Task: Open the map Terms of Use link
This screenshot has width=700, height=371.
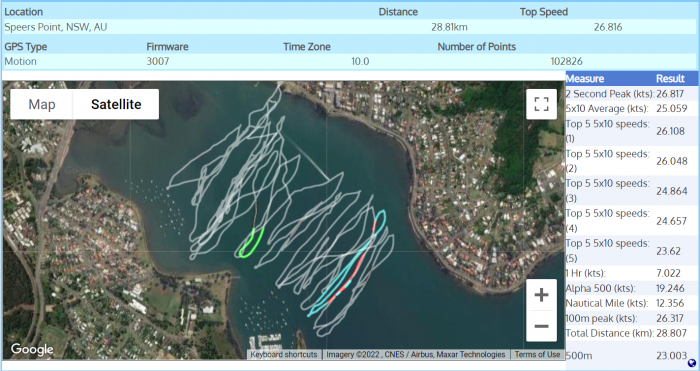Action: 537,354
